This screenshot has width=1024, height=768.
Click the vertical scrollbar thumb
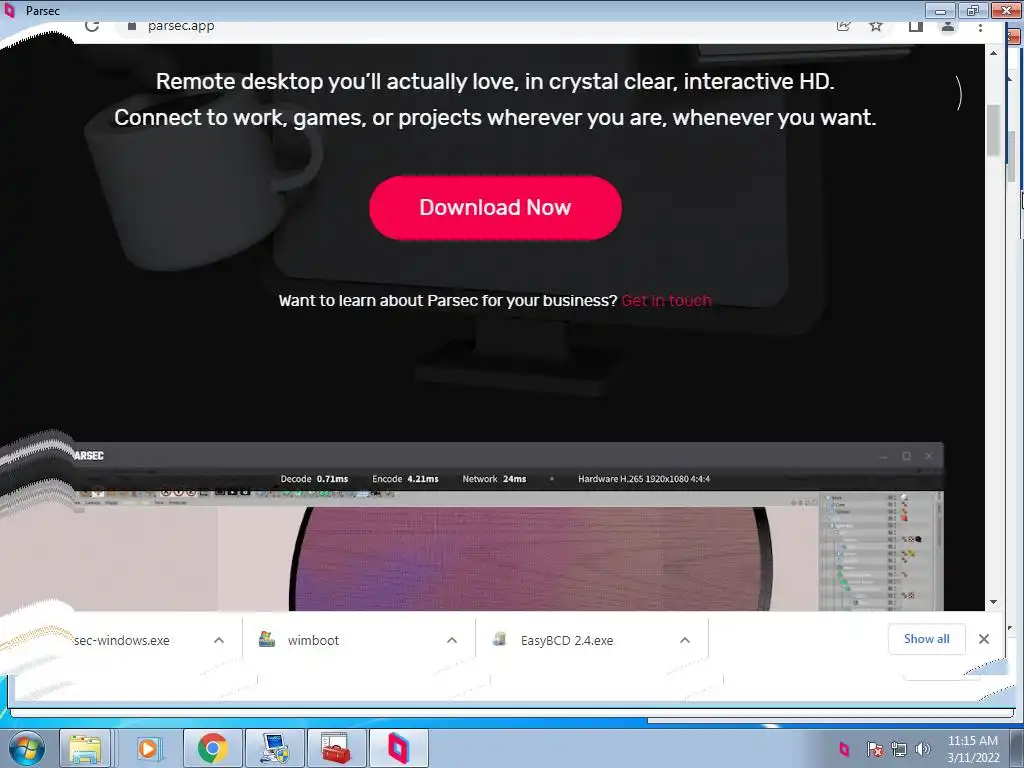coord(993,130)
